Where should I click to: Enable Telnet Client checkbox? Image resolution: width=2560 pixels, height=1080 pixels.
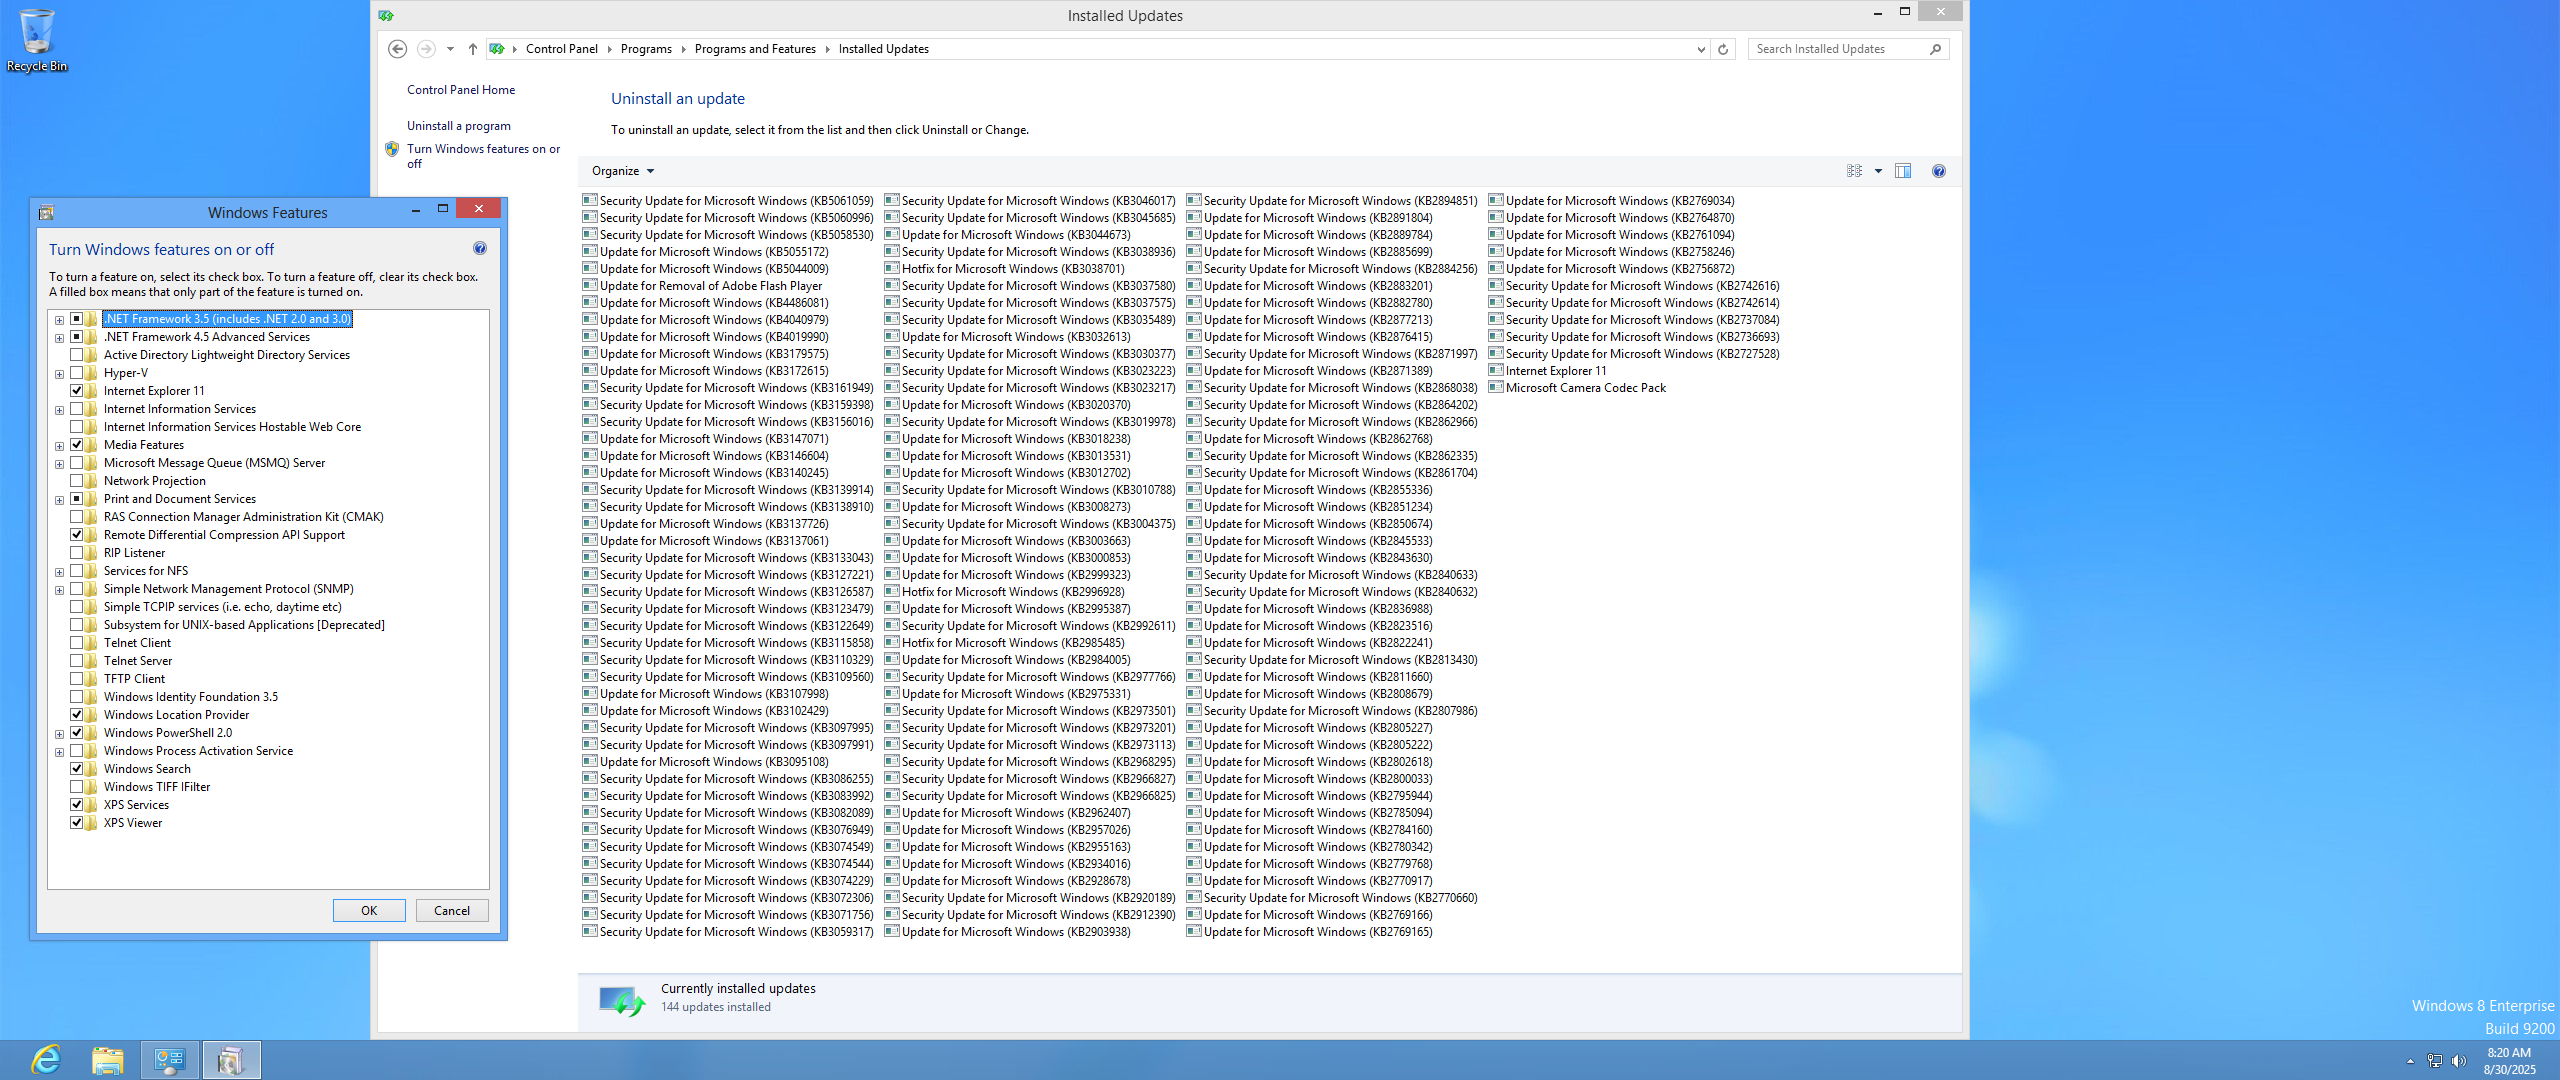76,643
